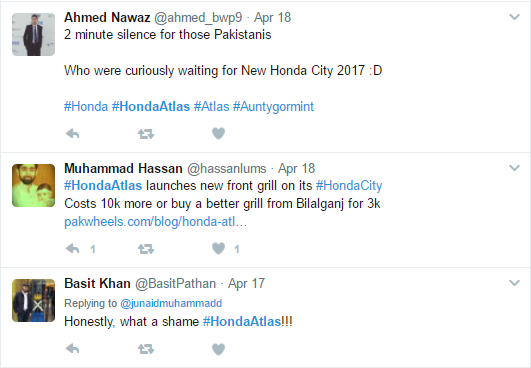Reply to Muhammad Hassan's tweet
This screenshot has height=368, width=531.
point(72,248)
